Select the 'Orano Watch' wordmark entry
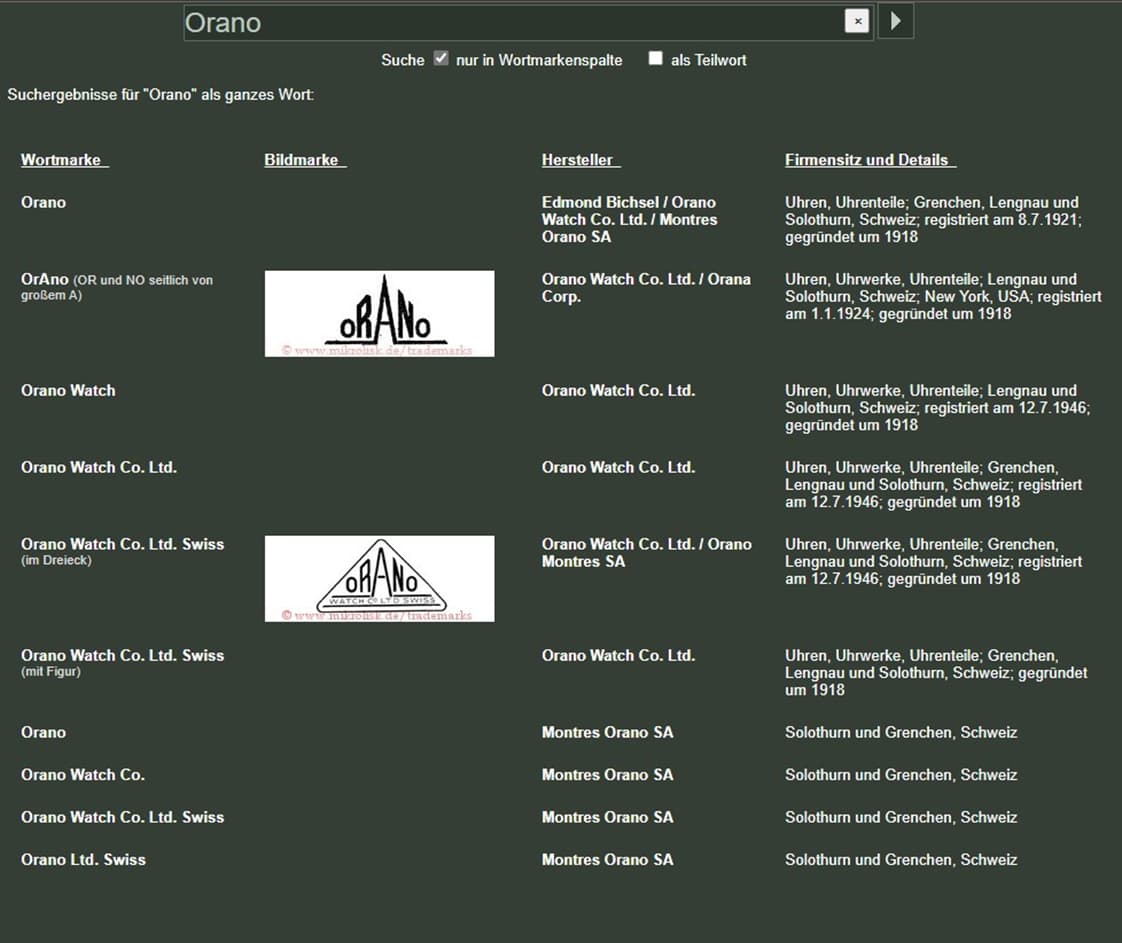The width and height of the screenshot is (1122, 943). tap(68, 391)
